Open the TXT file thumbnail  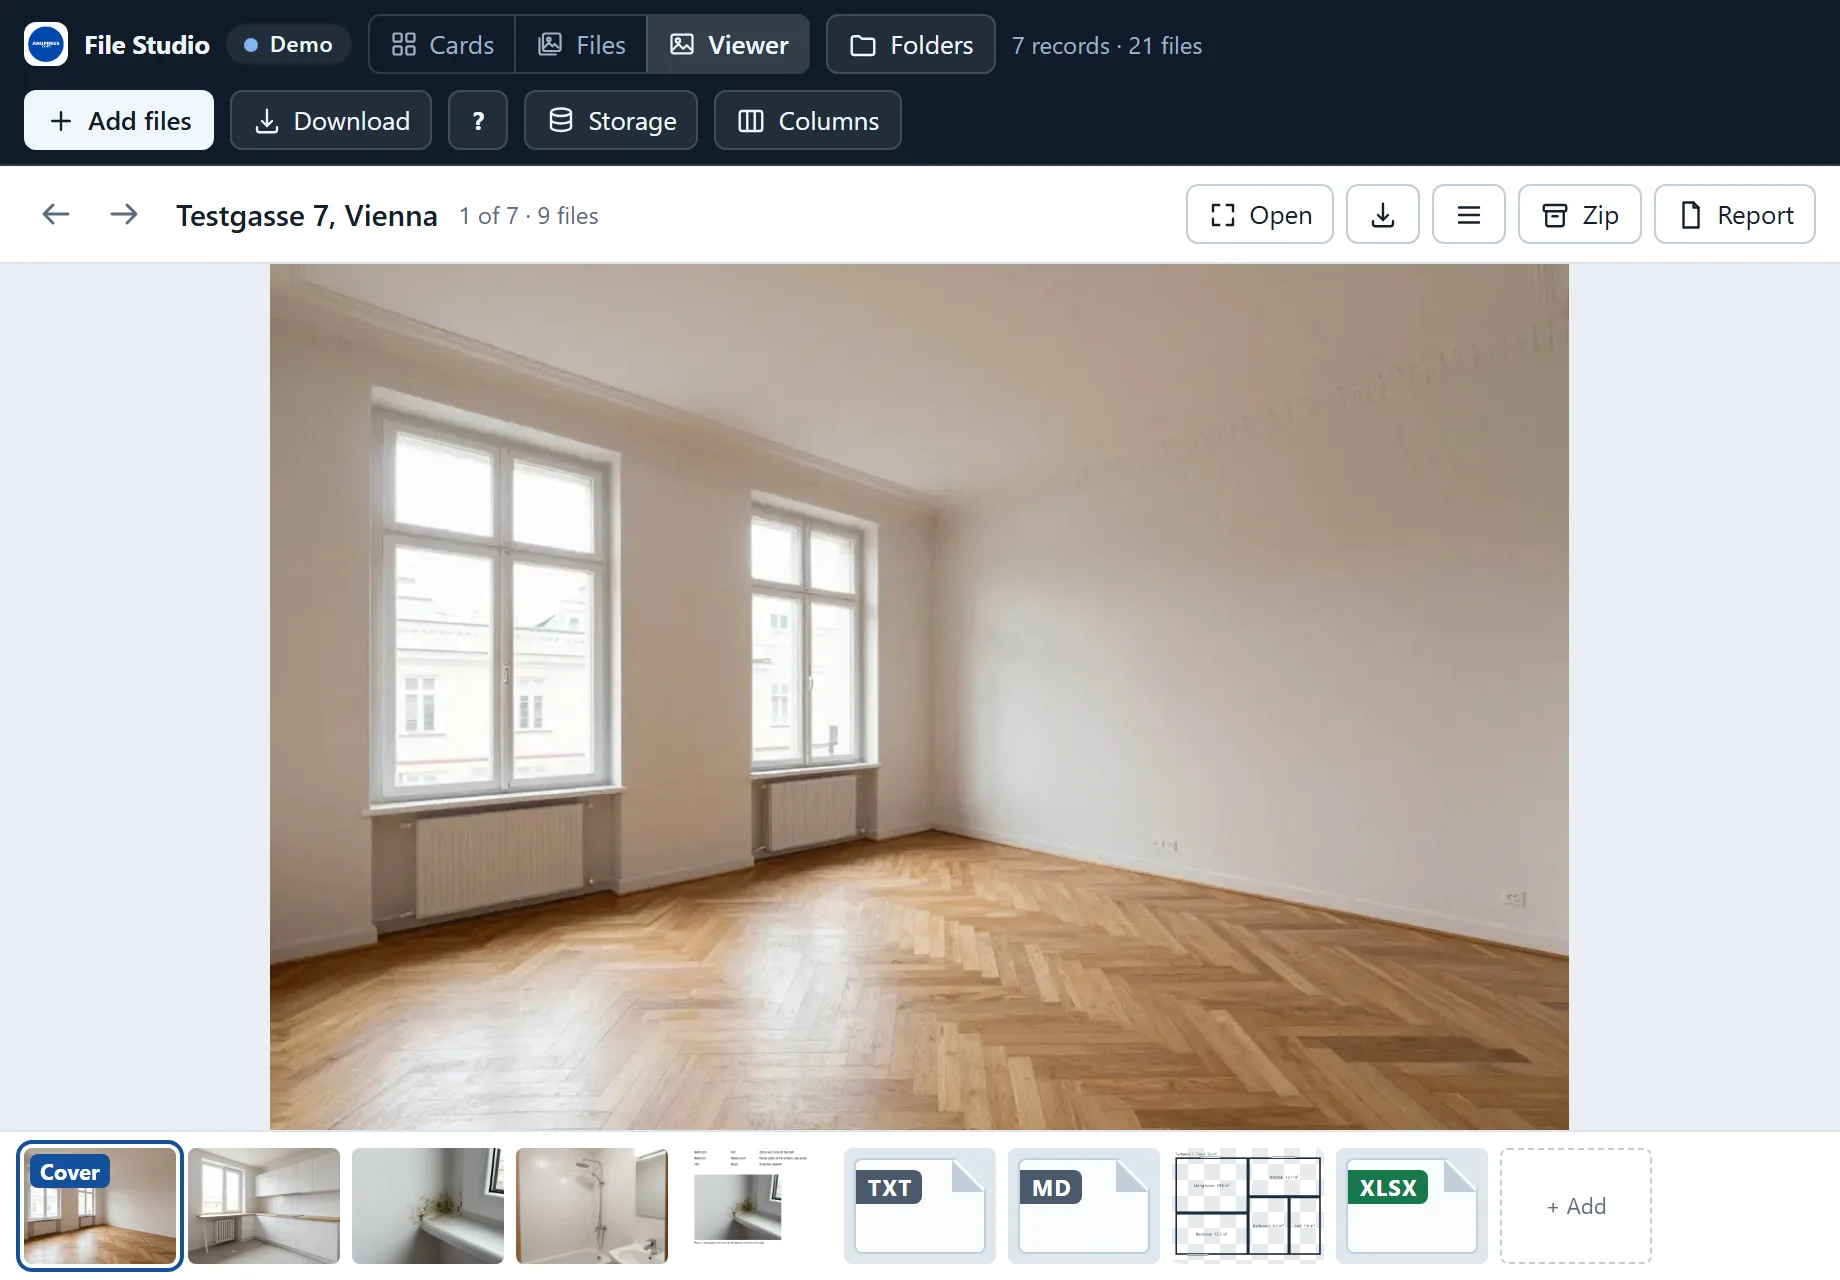[920, 1206]
